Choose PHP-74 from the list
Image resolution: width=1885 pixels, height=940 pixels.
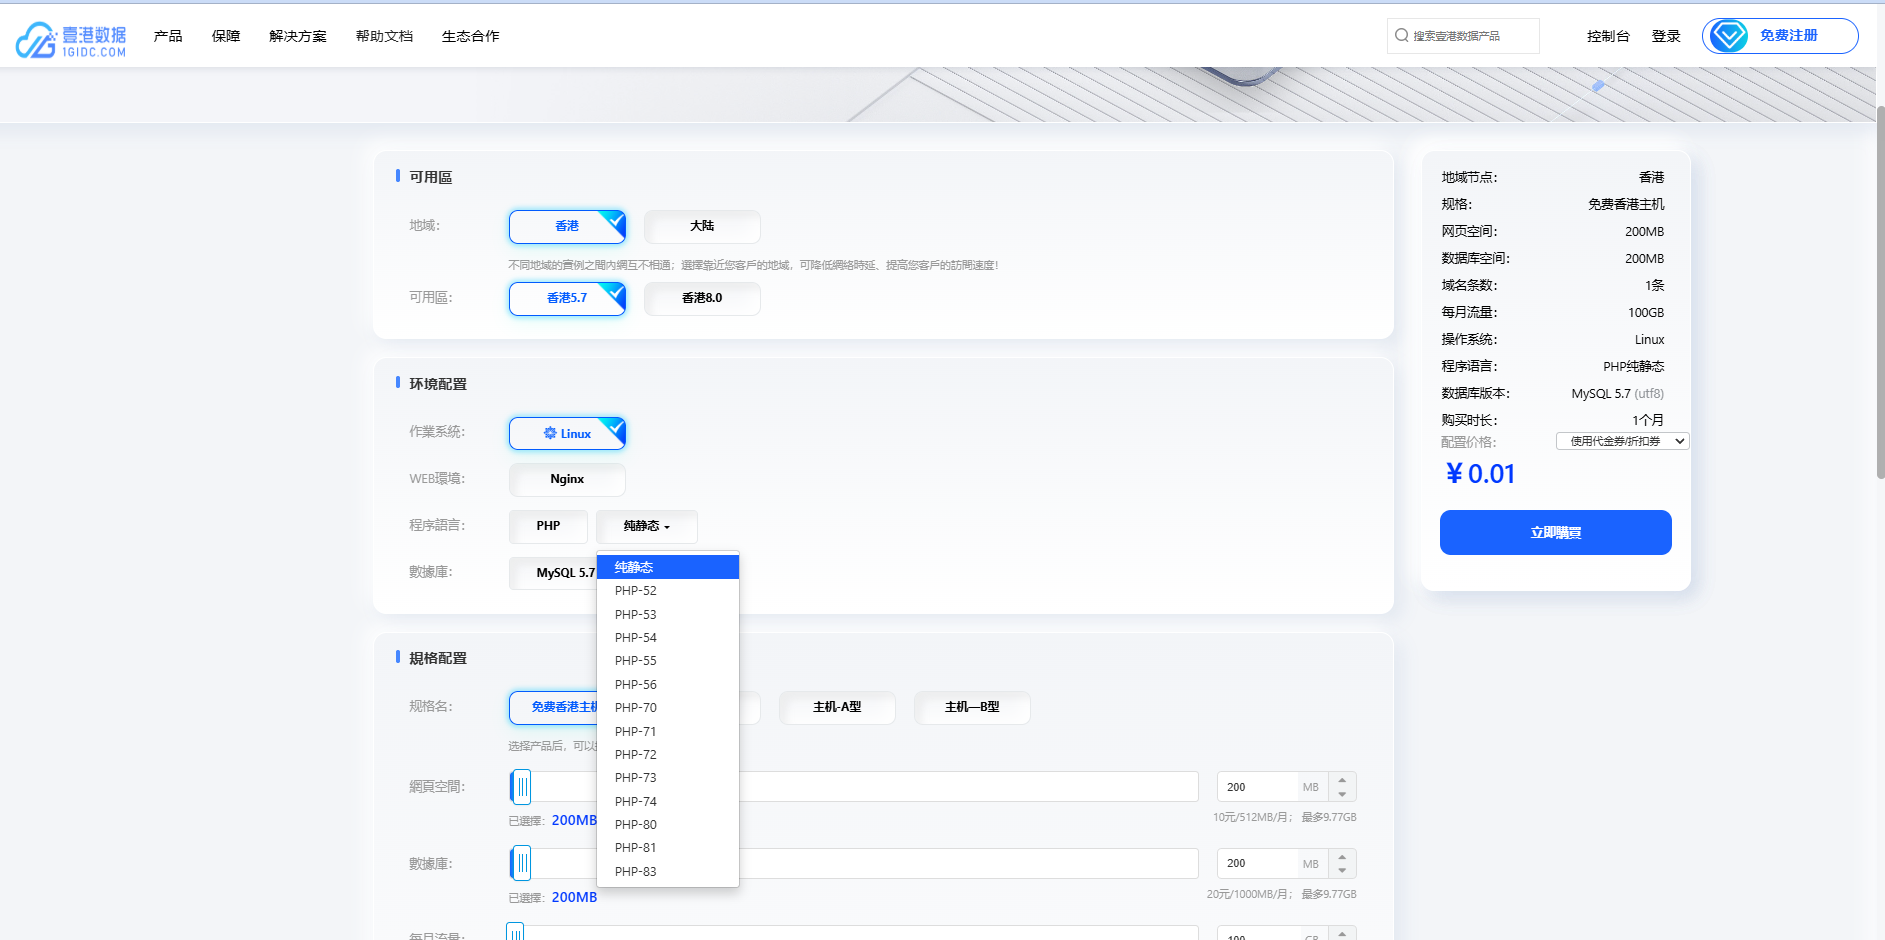click(668, 802)
